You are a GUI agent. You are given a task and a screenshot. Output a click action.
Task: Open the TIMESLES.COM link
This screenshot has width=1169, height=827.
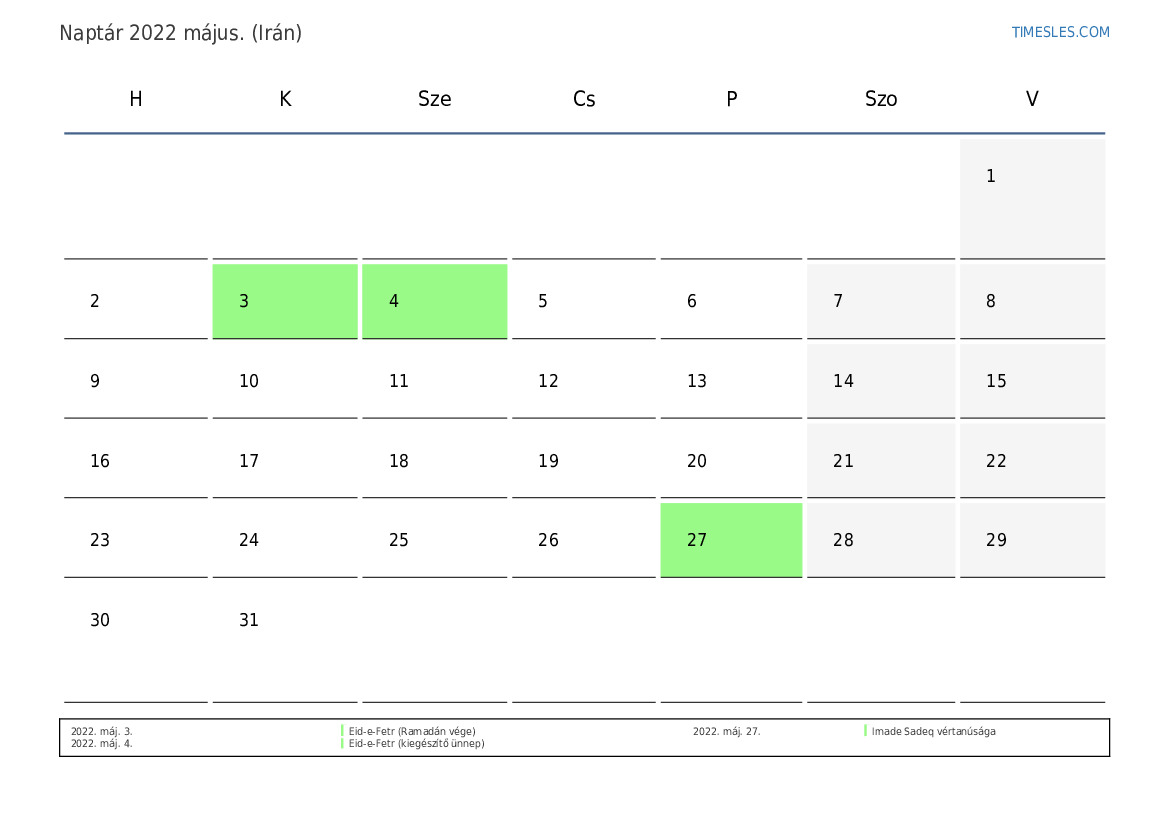pos(1060,32)
